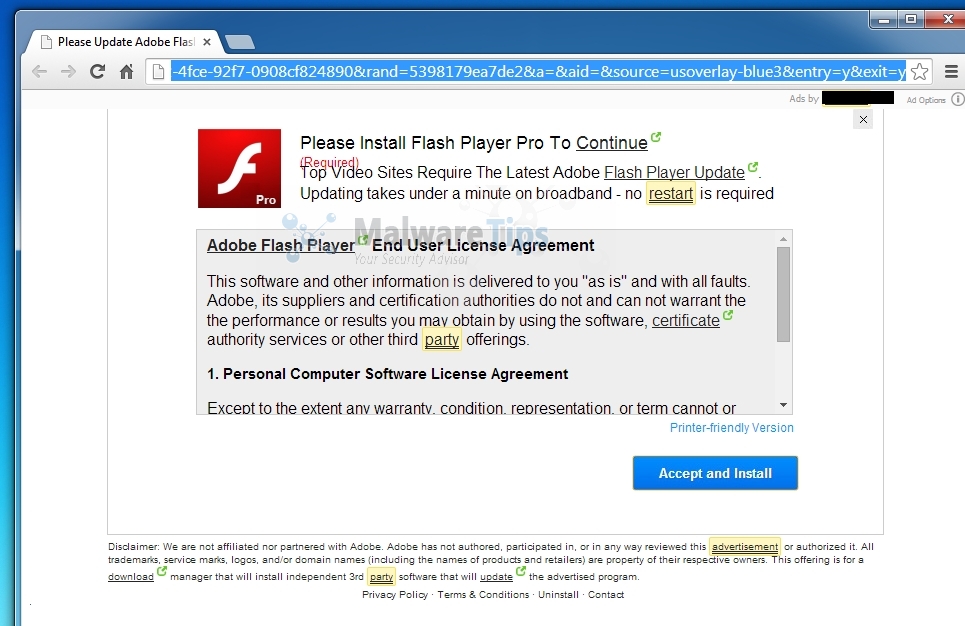Select the Please Update Adobe Flash tab
Image resolution: width=965 pixels, height=626 pixels.
(126, 42)
